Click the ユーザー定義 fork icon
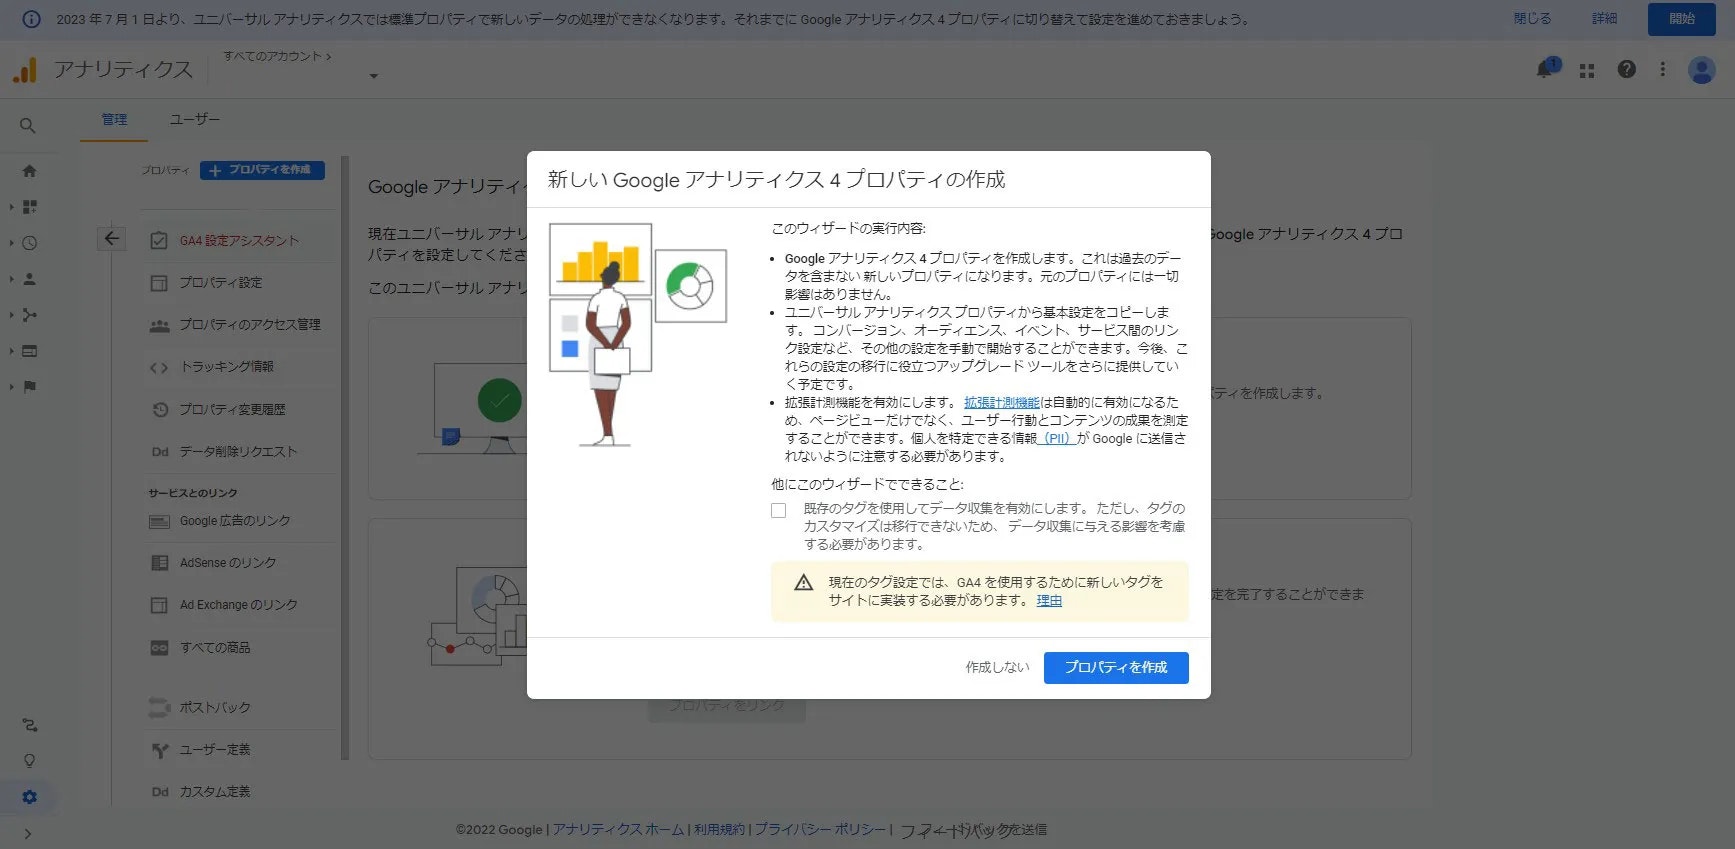 (x=159, y=750)
